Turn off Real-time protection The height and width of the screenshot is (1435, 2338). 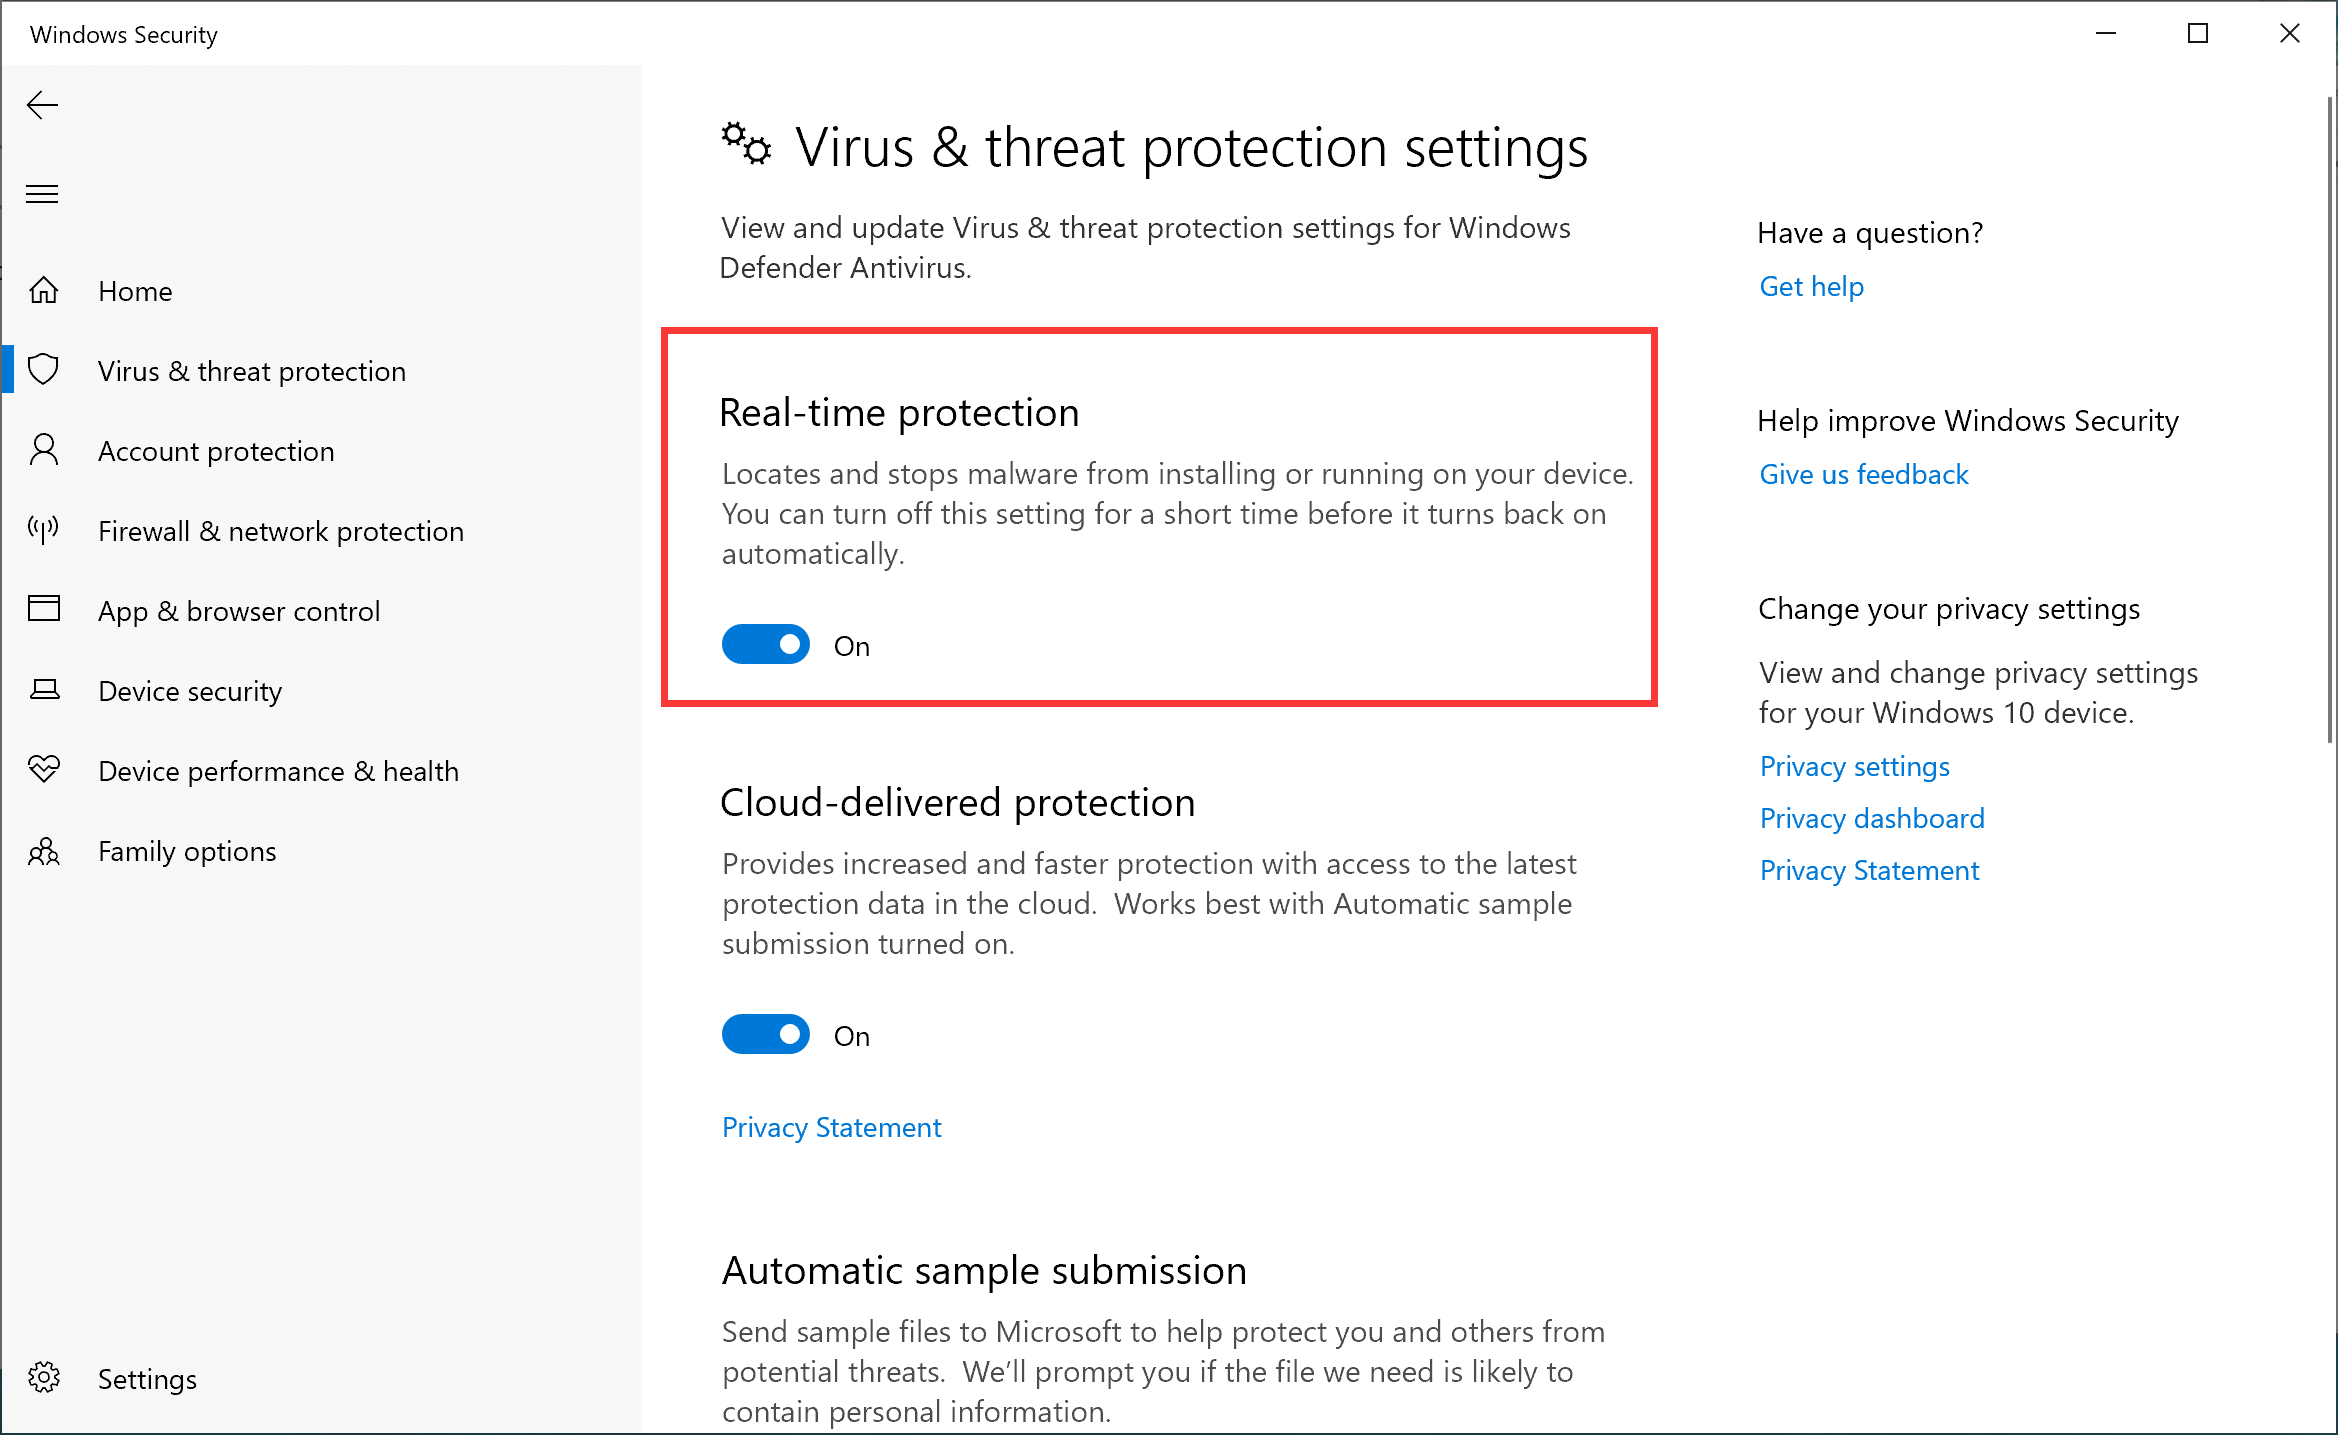click(765, 644)
